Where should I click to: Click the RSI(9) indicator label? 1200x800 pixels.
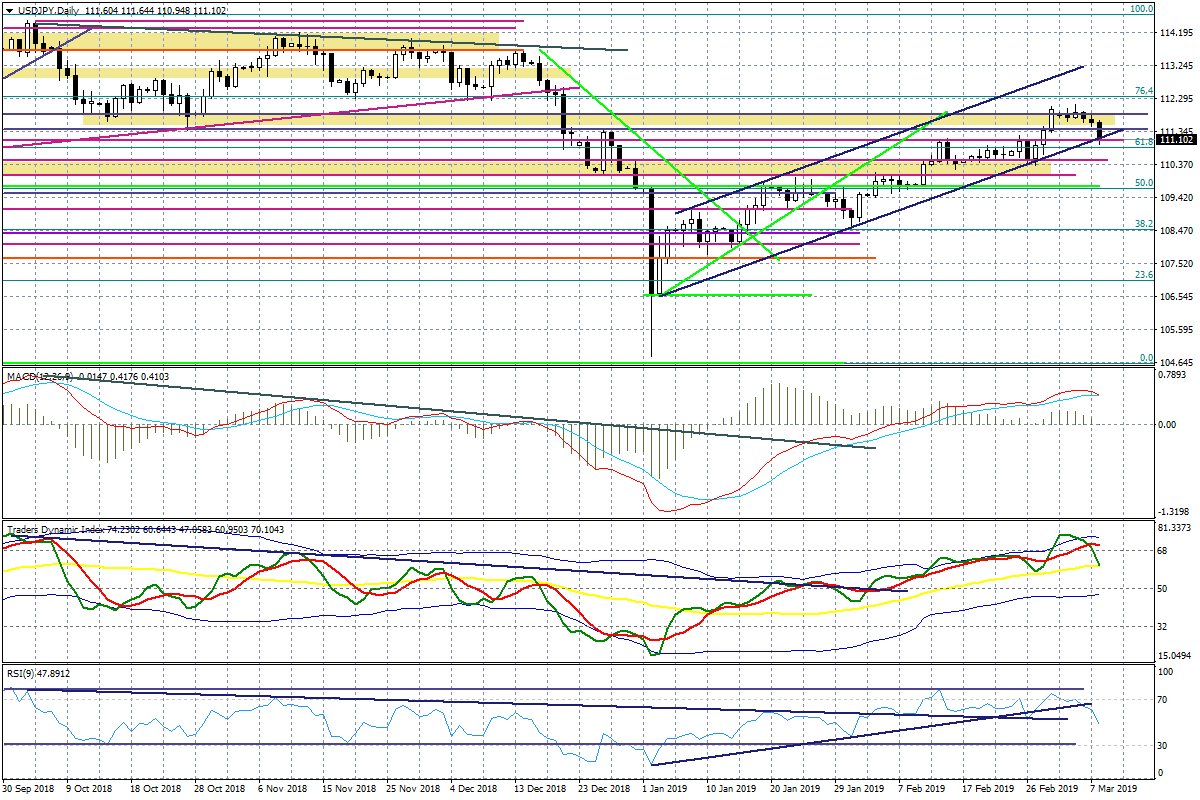point(20,673)
